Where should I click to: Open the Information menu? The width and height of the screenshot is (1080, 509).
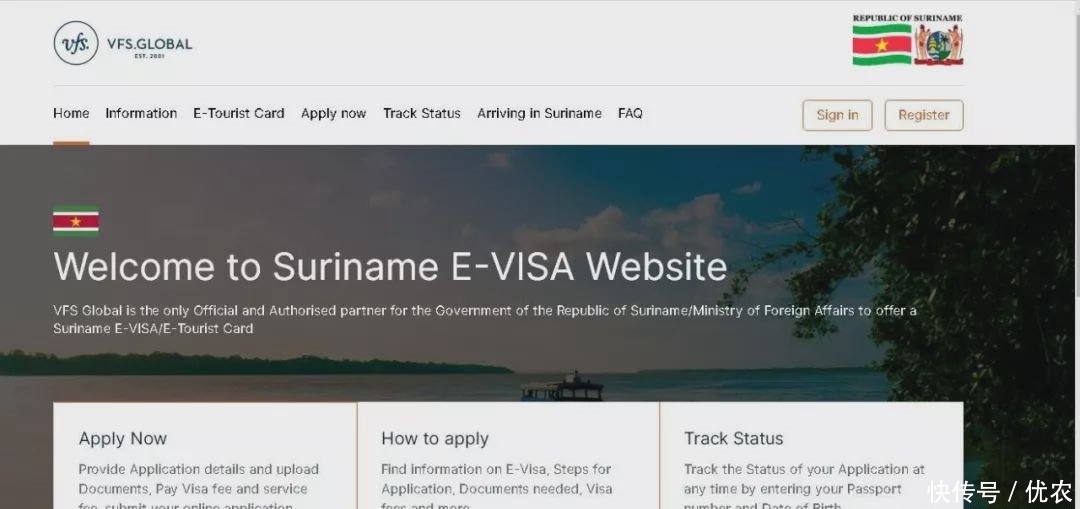point(141,114)
